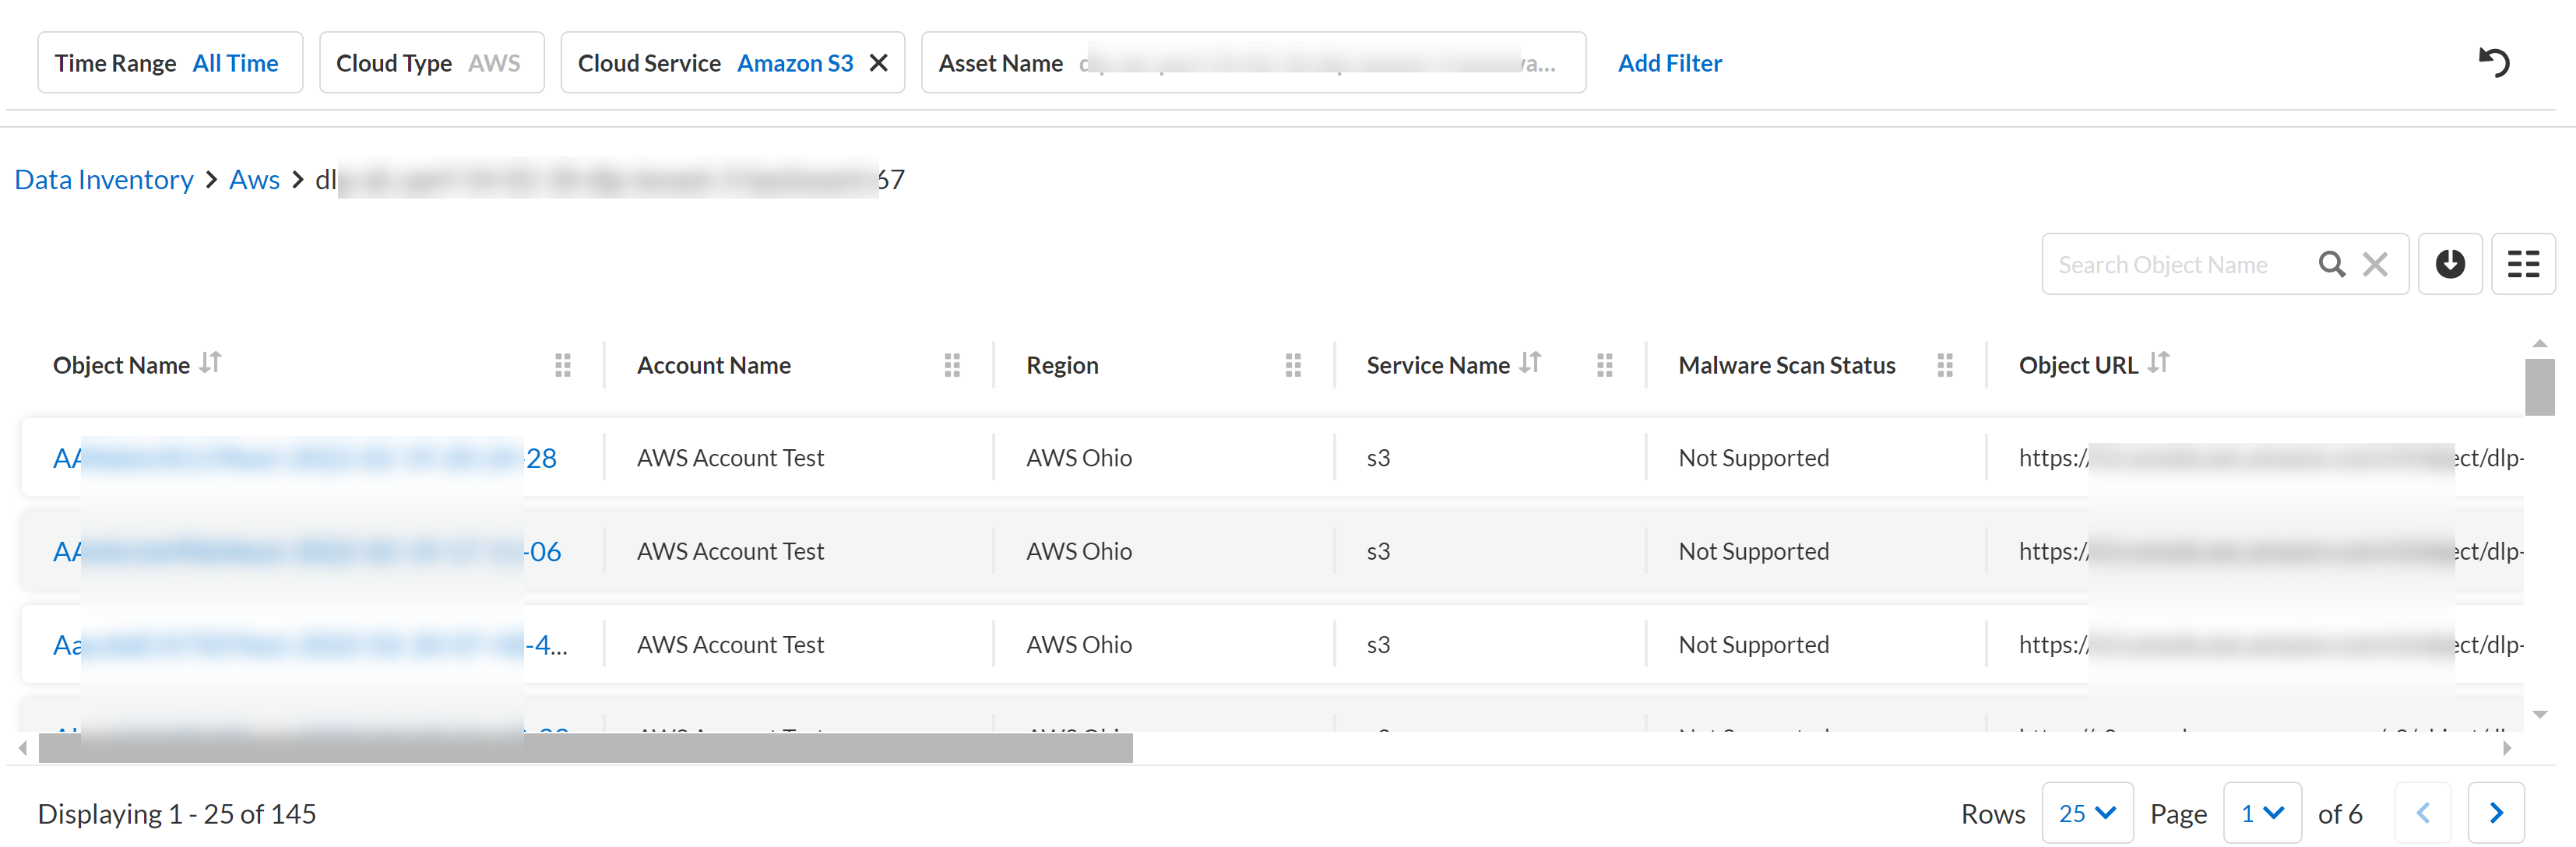Click the Region column header

pos(1062,365)
